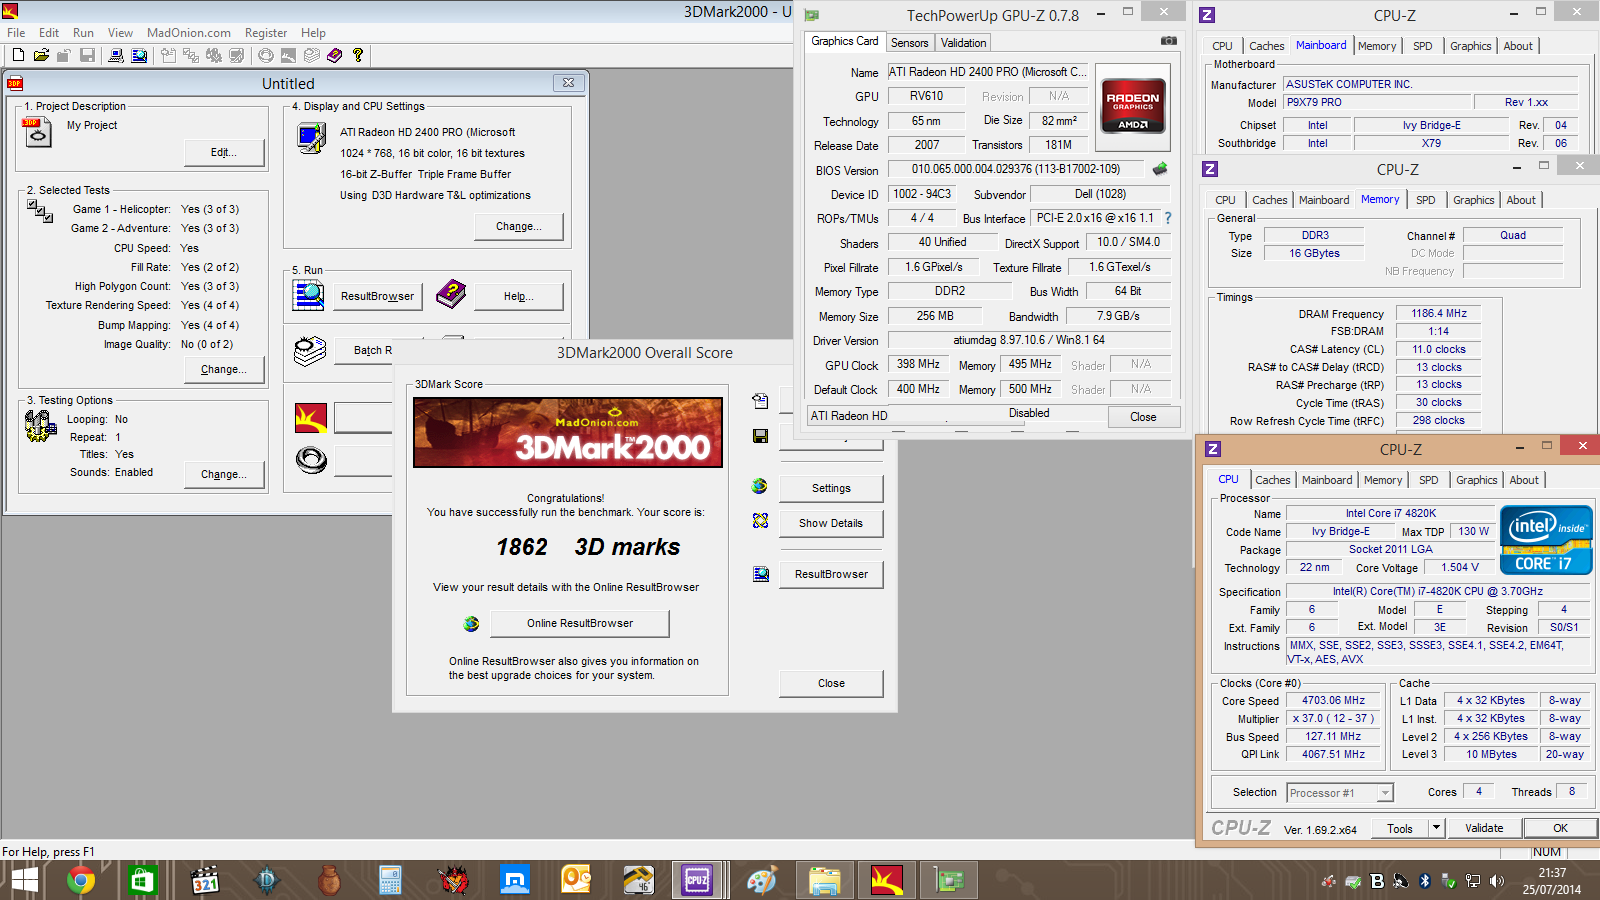Click the clock showing 21:37

[1552, 873]
